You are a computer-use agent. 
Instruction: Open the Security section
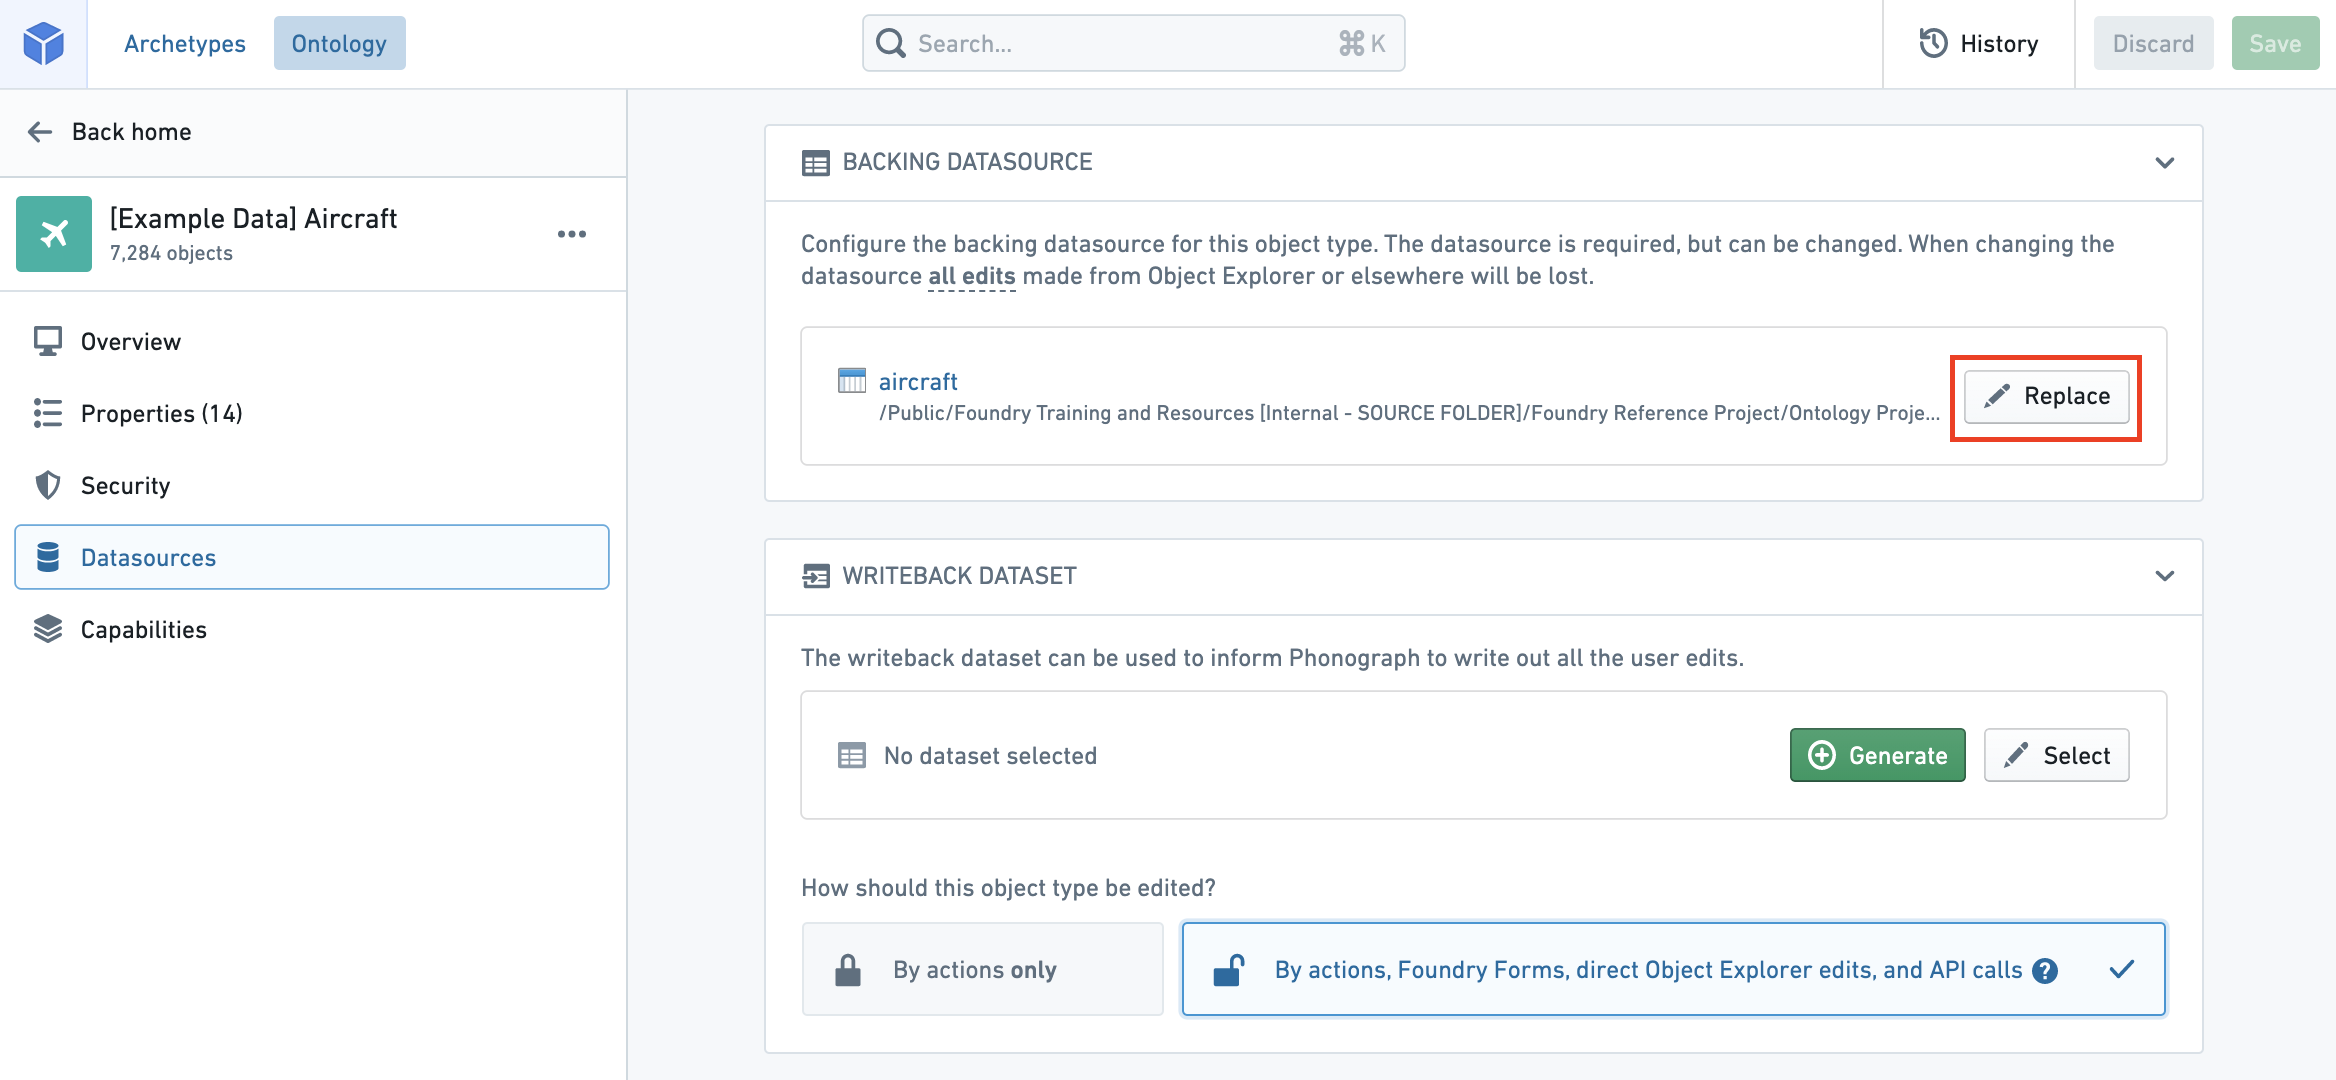coord(312,486)
